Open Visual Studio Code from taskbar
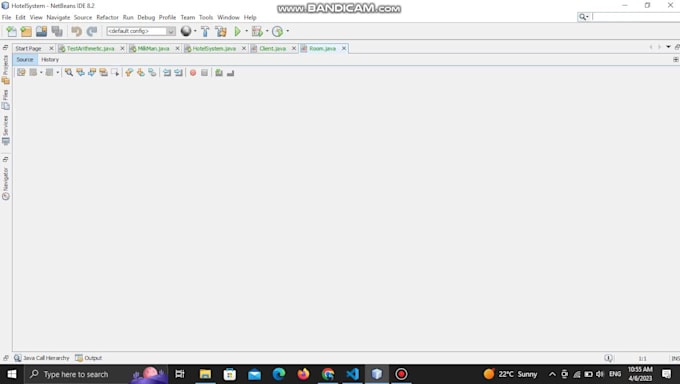The width and height of the screenshot is (680, 384). click(x=352, y=374)
